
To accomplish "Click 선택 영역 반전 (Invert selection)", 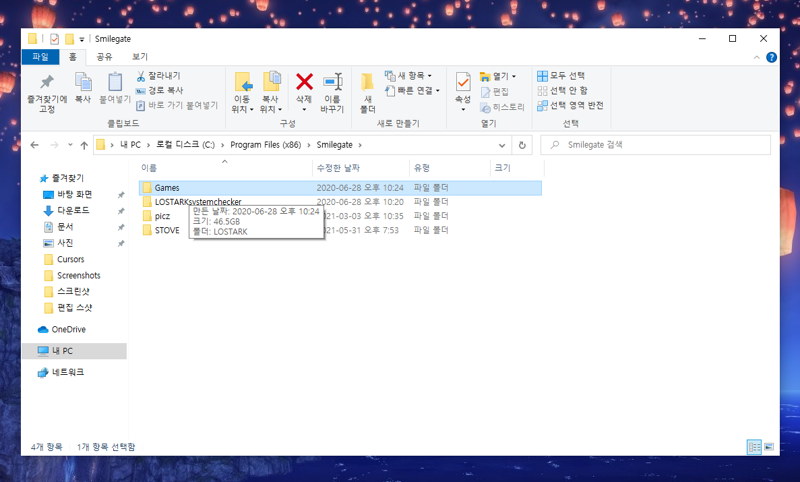I will pyautogui.click(x=570, y=105).
